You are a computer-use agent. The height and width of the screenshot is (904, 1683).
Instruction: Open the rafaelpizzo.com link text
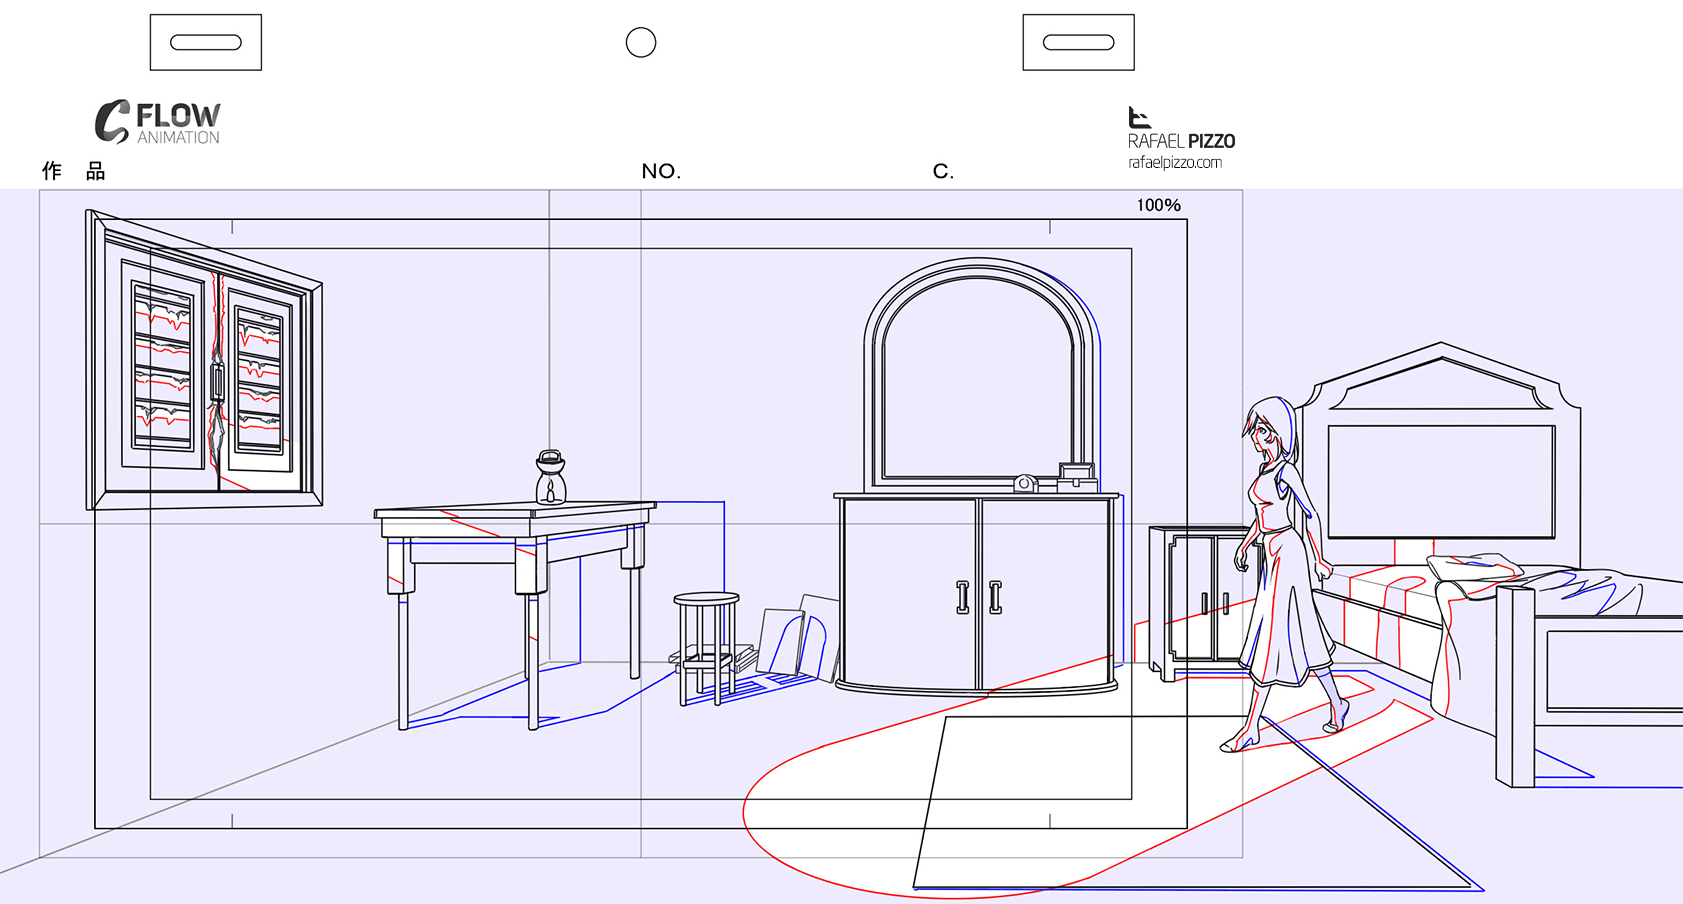(x=1175, y=163)
